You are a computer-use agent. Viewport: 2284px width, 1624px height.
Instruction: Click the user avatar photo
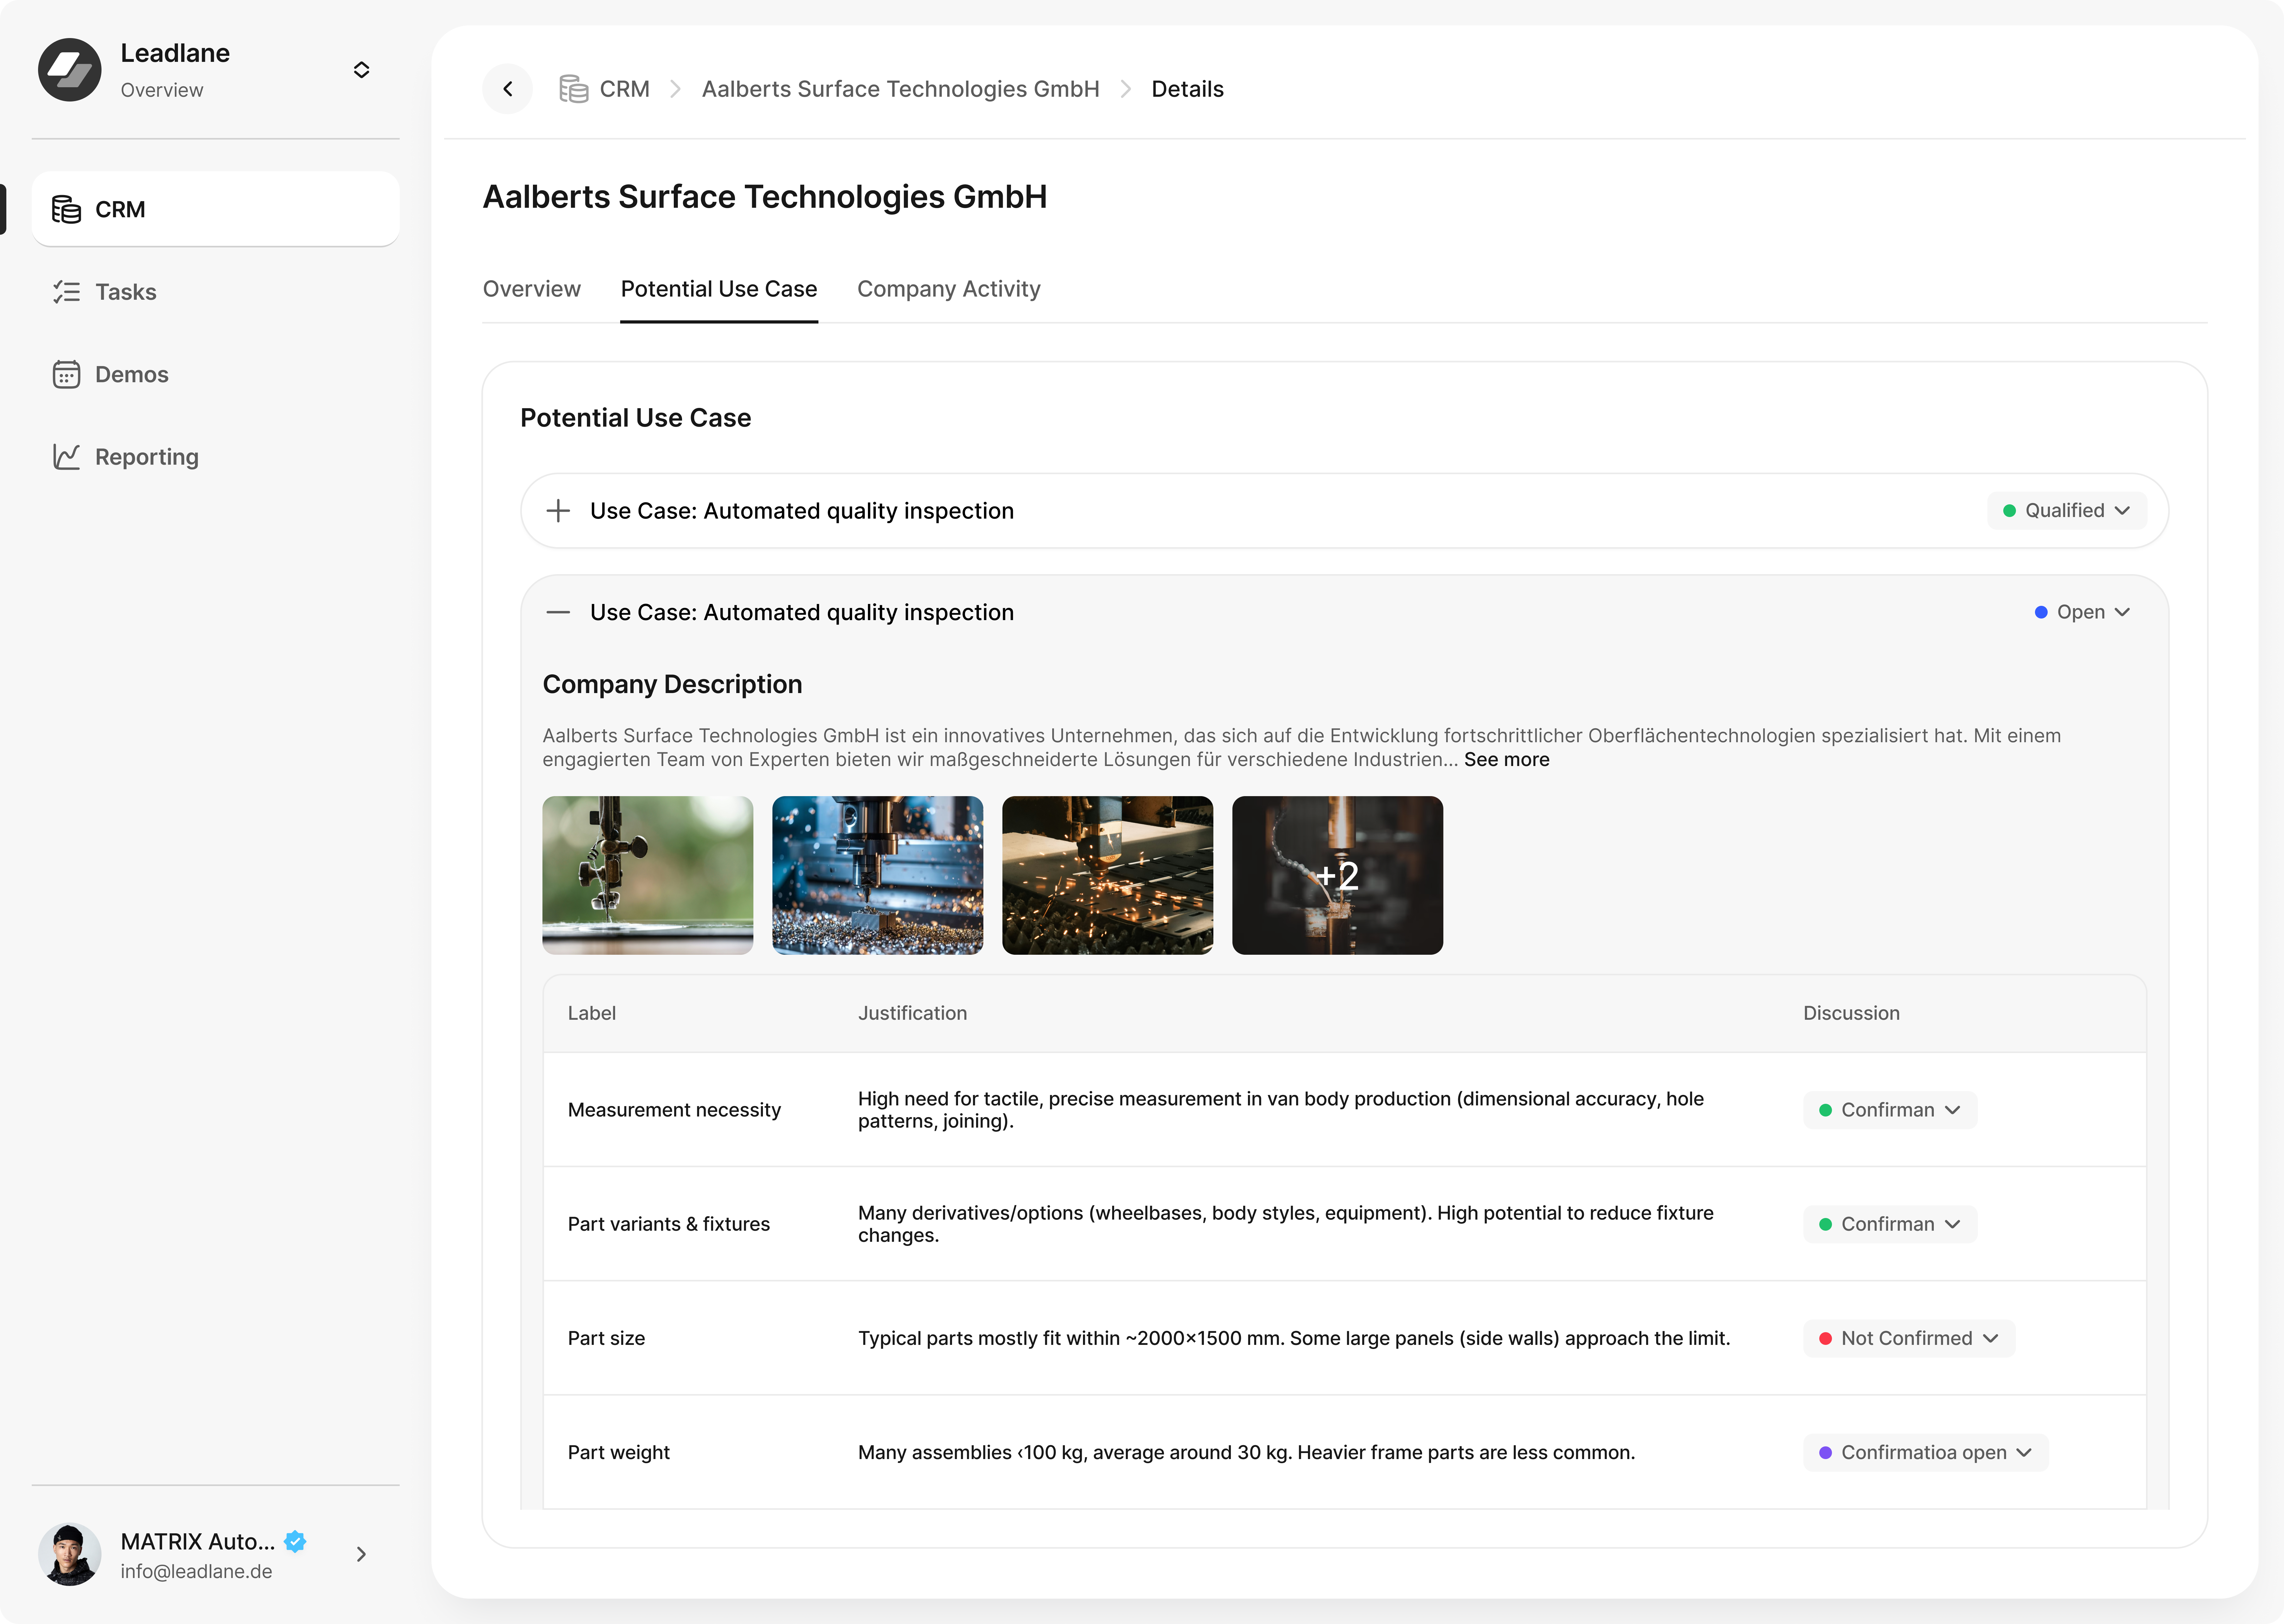[x=69, y=1554]
